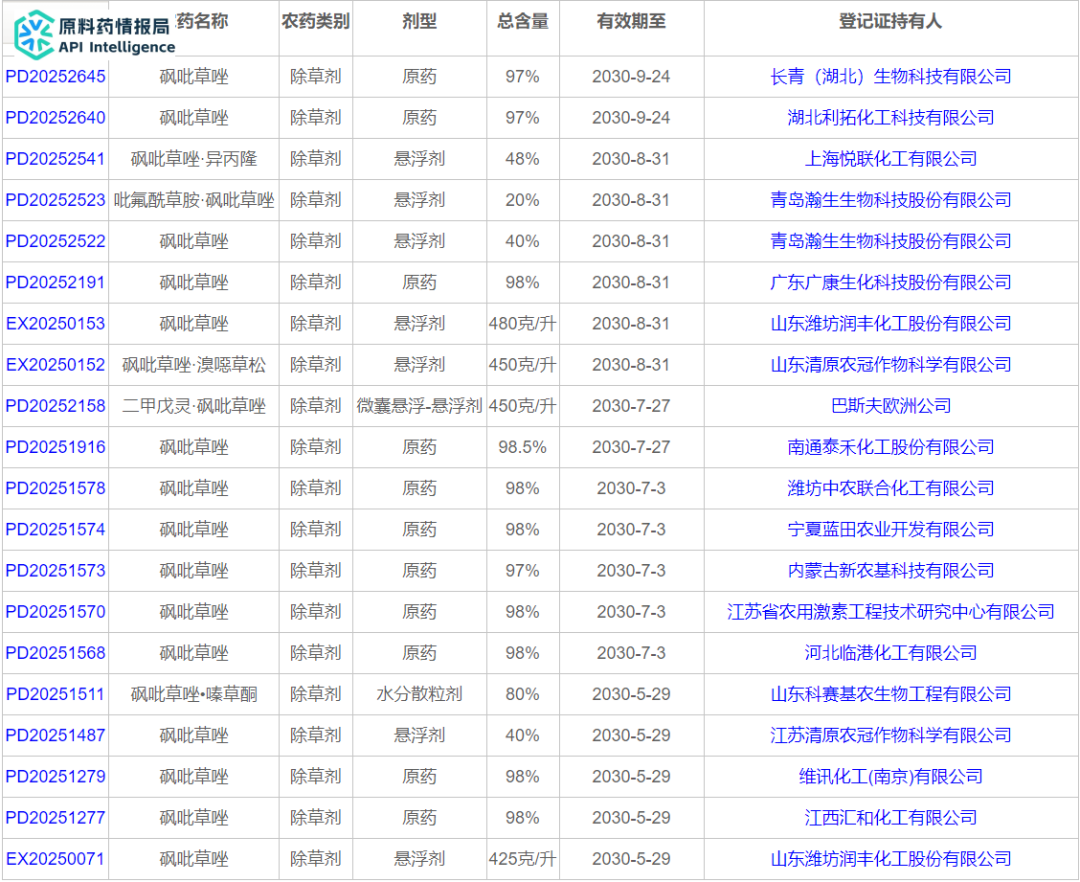Open registration EX20250152
Image resolution: width=1080 pixels, height=882 pixels.
point(55,365)
